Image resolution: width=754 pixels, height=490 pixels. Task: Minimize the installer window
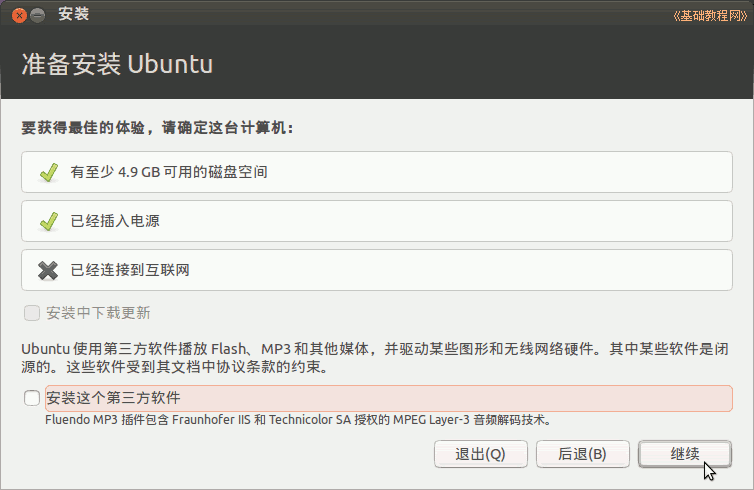(38, 15)
